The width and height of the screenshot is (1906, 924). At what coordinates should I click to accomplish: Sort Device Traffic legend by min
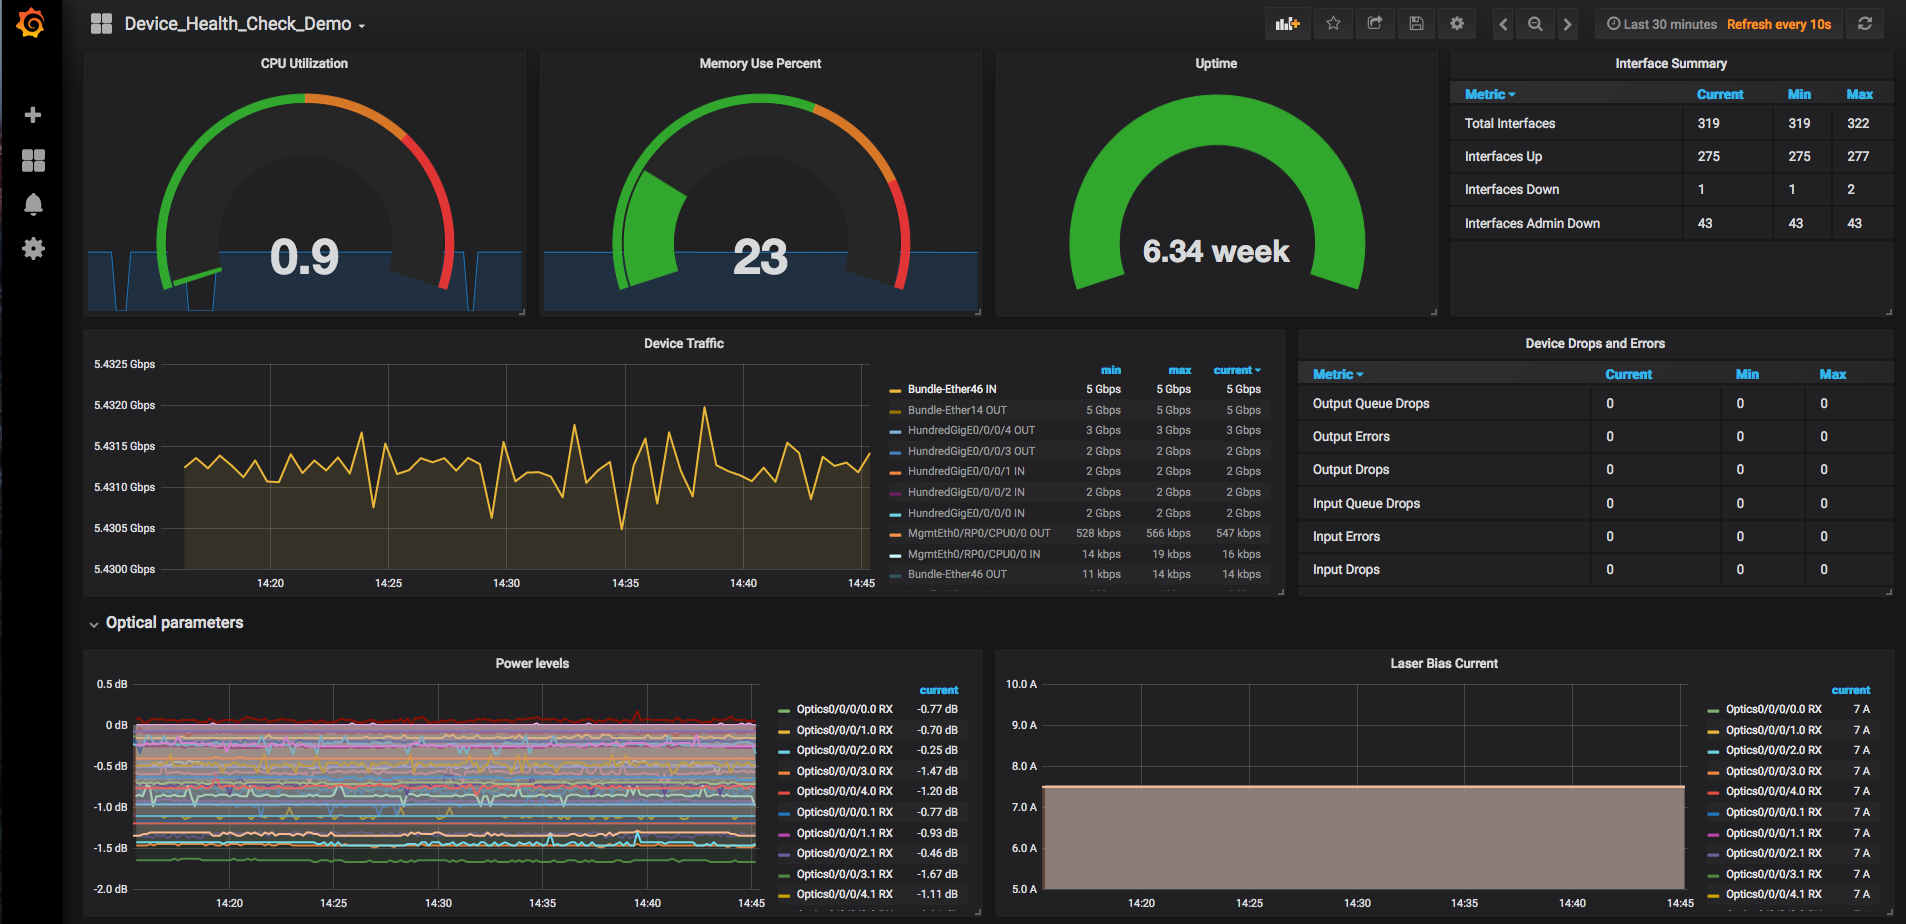(1111, 370)
